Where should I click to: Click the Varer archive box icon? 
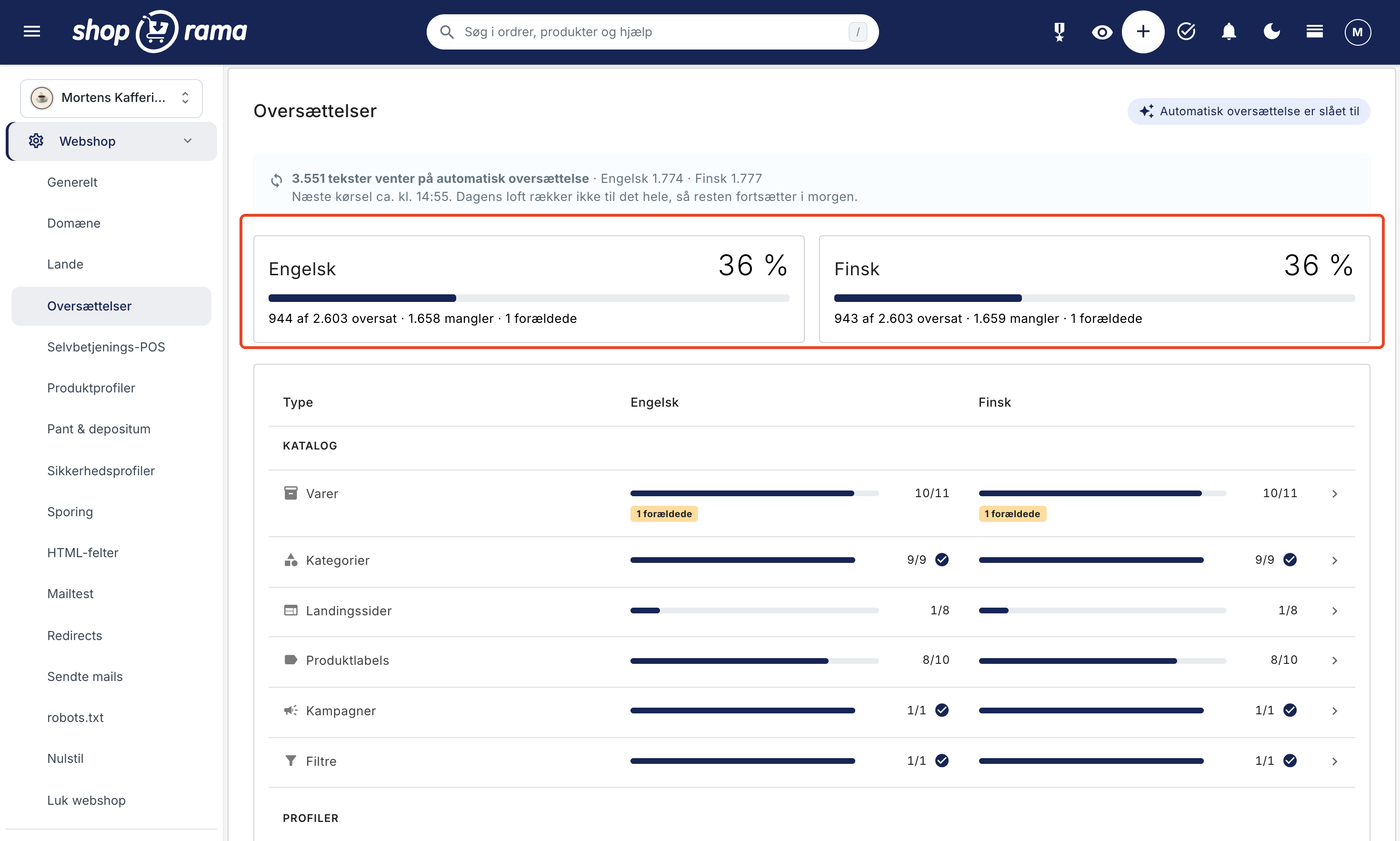pos(291,493)
